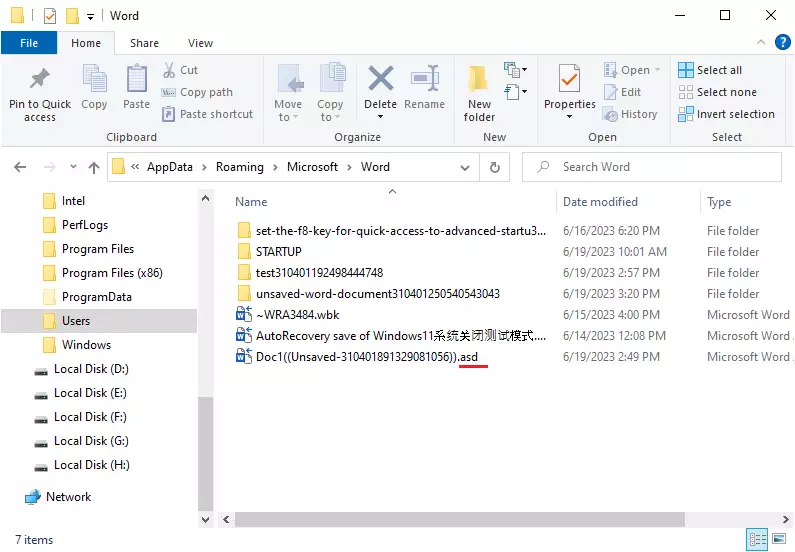This screenshot has height=552, width=795.
Task: Click the Up directory arrow
Action: pyautogui.click(x=94, y=168)
